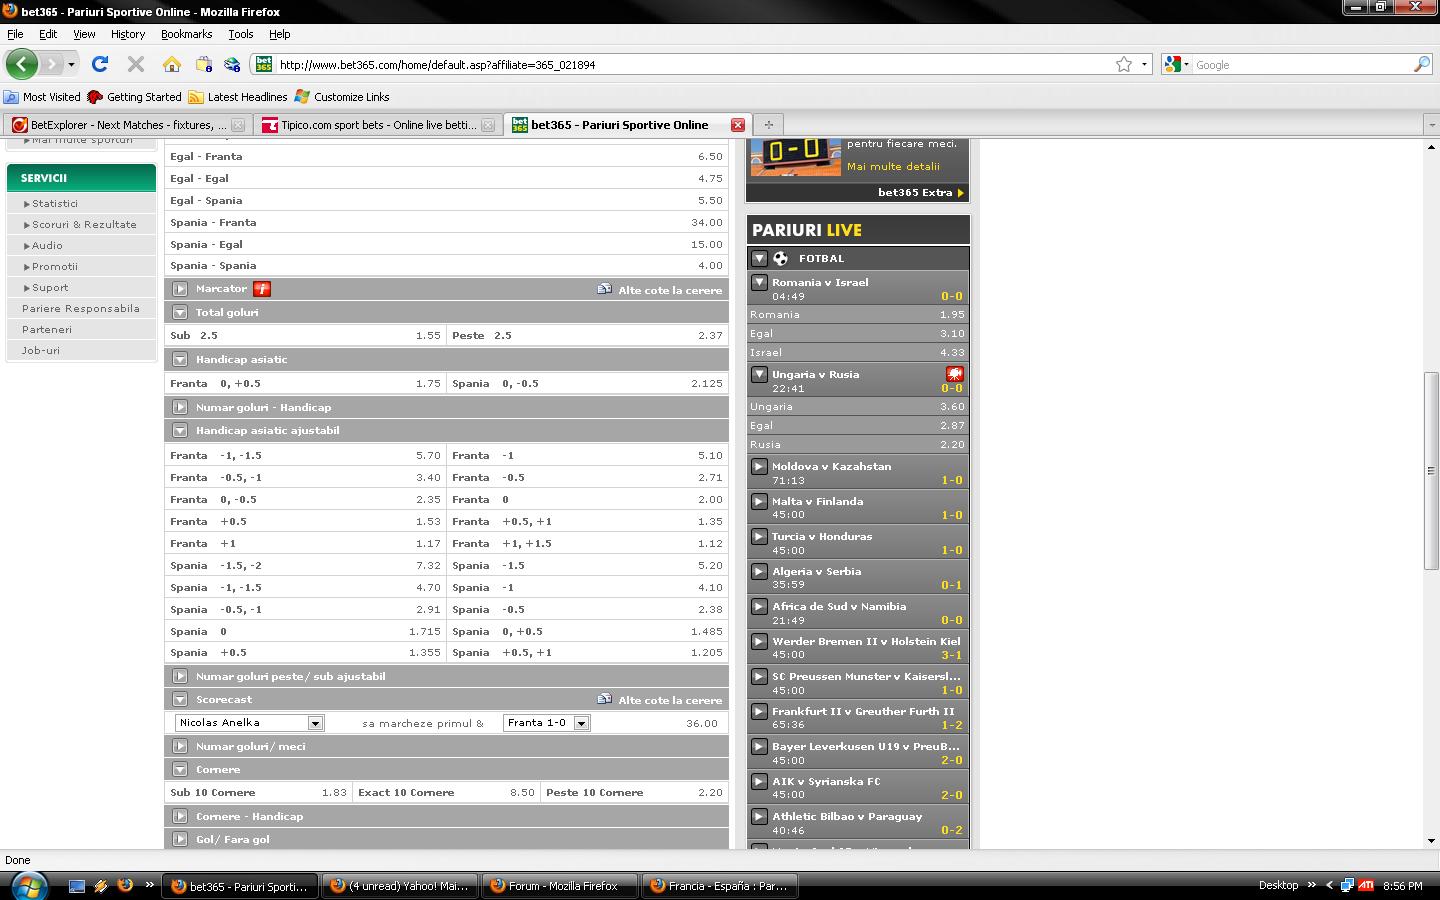This screenshot has height=900, width=1440.
Task: Collapse the Total goluri section
Action: click(180, 312)
